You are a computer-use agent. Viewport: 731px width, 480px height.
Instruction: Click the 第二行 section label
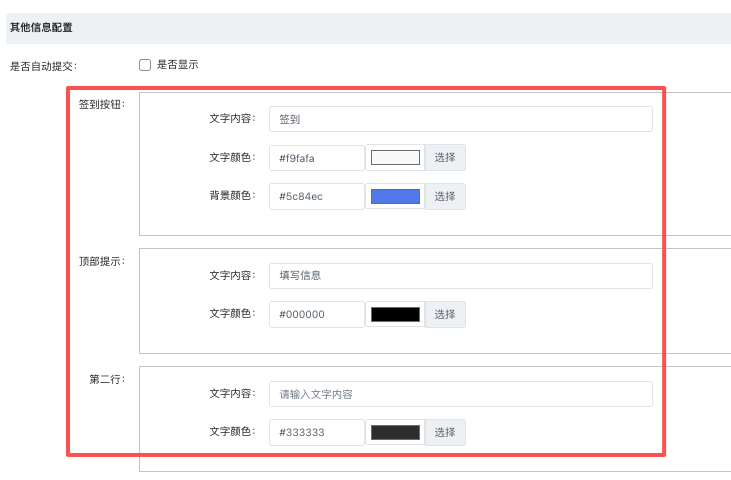click(107, 380)
